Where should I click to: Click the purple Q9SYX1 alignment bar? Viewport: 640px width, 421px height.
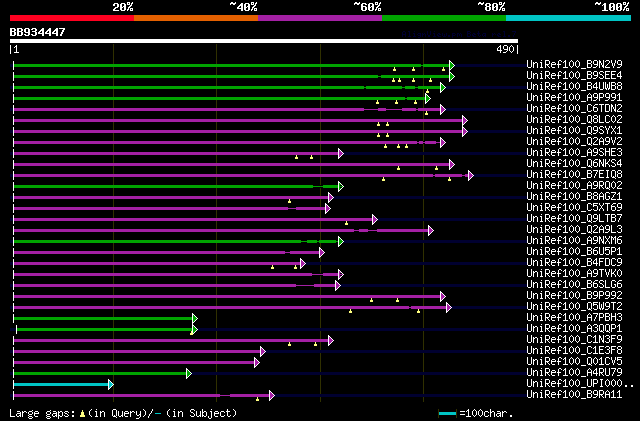(238, 131)
